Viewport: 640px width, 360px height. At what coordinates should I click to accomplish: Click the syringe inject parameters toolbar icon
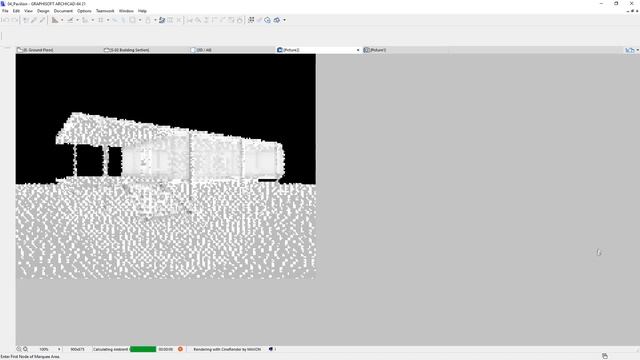pos(42,20)
